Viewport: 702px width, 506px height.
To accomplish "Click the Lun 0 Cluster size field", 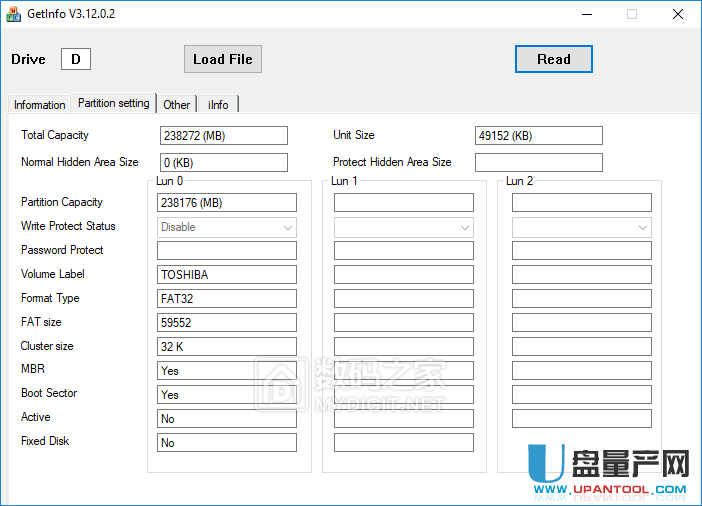I will coord(227,347).
